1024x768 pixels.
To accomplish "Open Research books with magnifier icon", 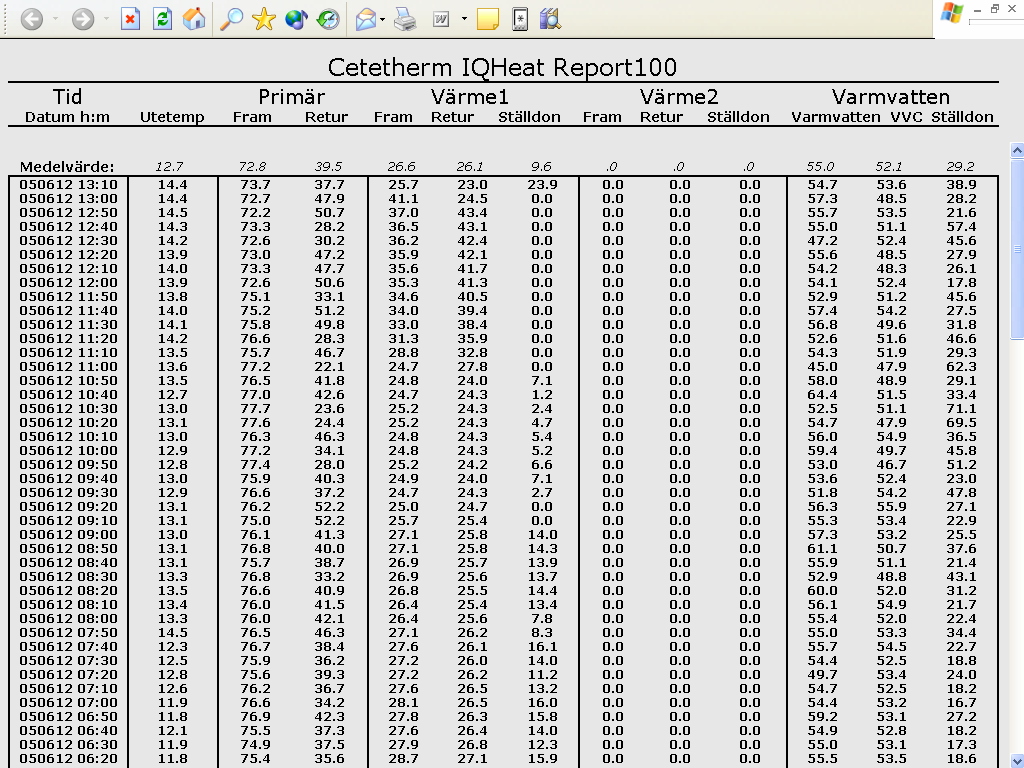I will [x=551, y=19].
